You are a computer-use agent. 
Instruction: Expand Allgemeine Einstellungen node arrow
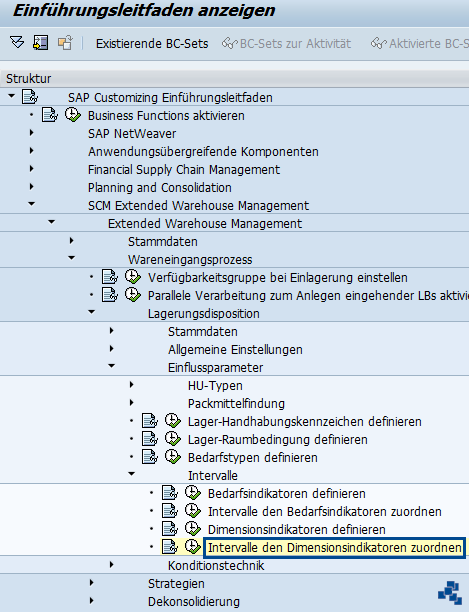point(112,349)
